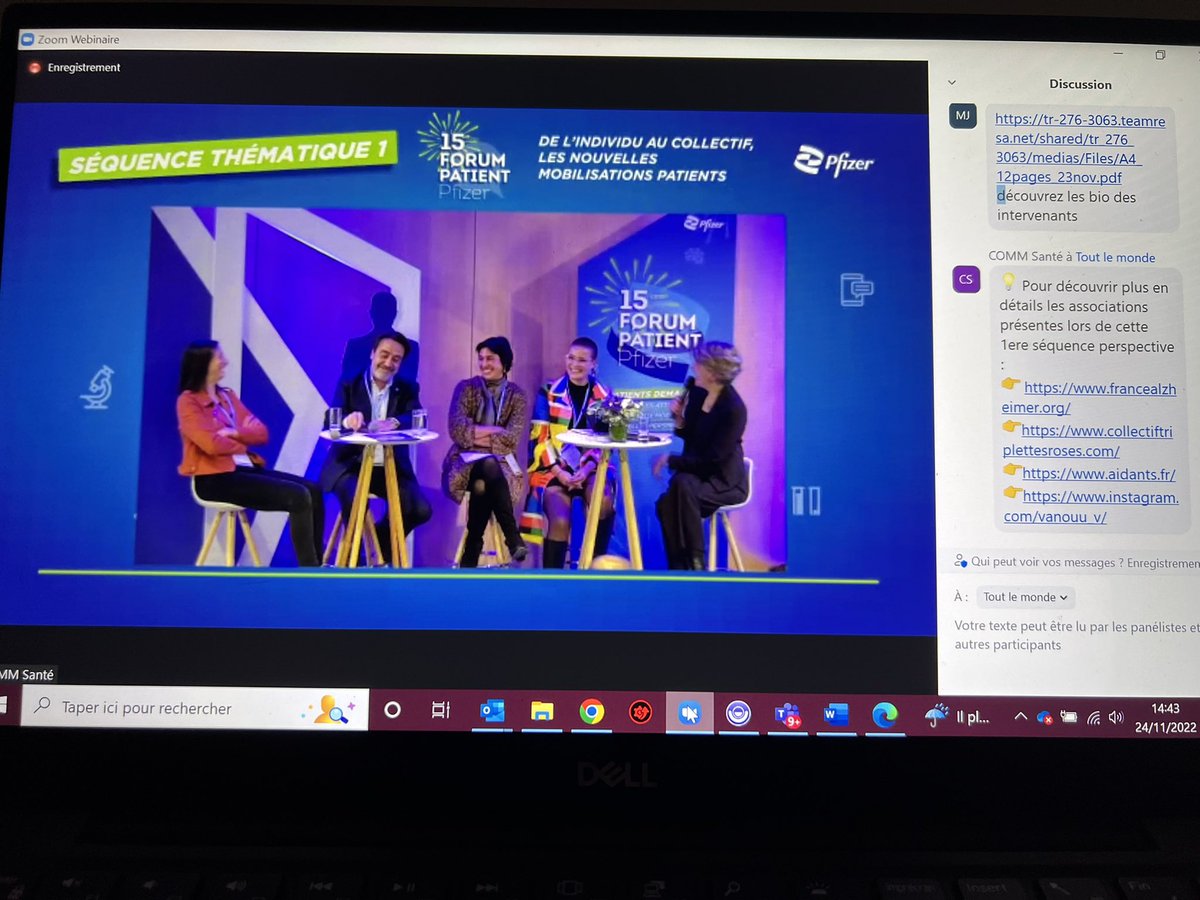This screenshot has width=1200, height=900.
Task: Click the chat message input field
Action: (1075, 636)
